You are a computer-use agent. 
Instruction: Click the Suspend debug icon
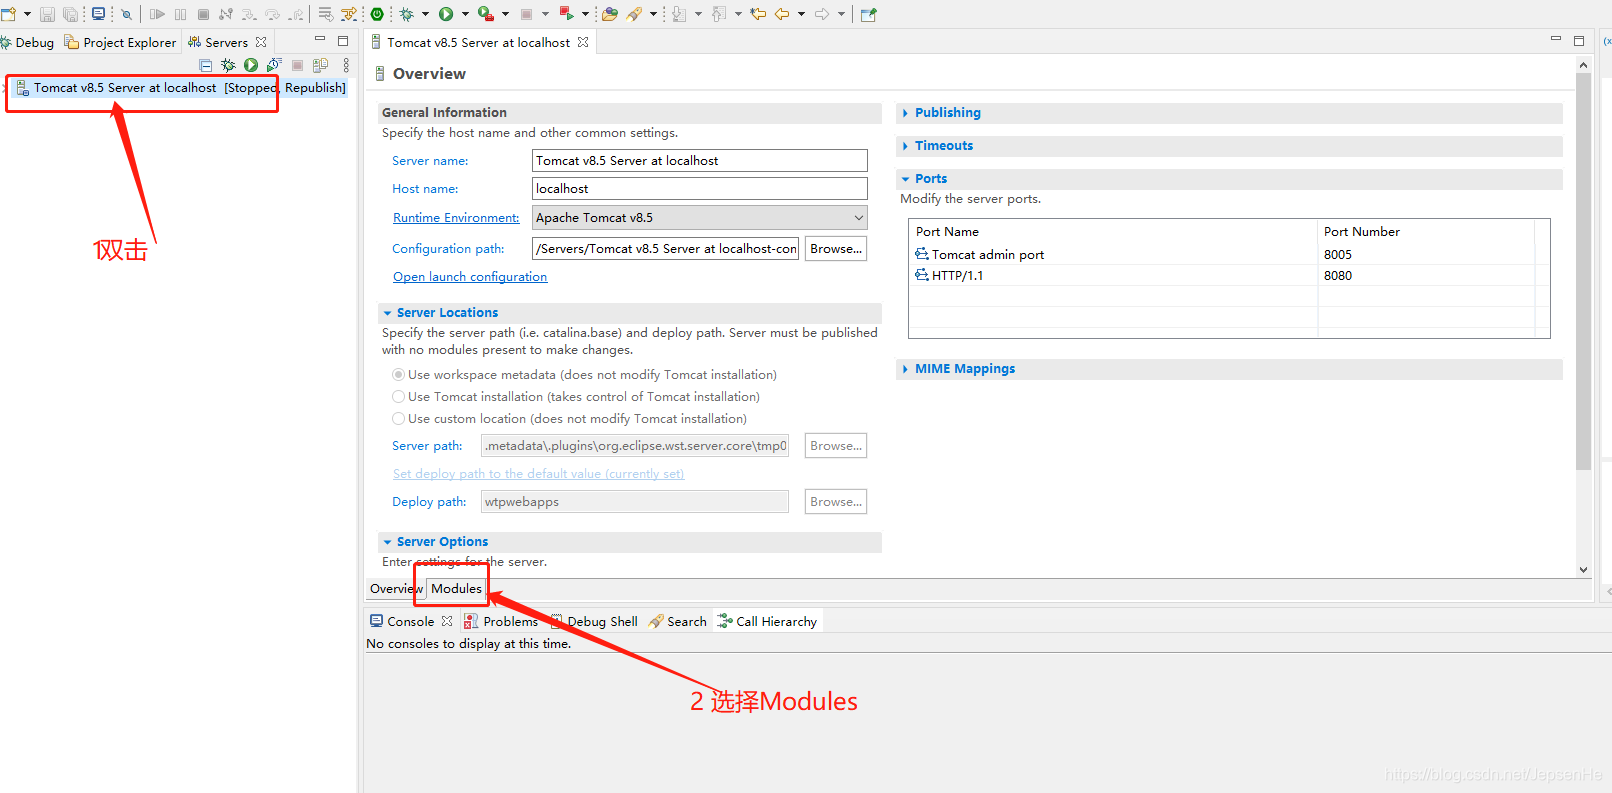(180, 14)
